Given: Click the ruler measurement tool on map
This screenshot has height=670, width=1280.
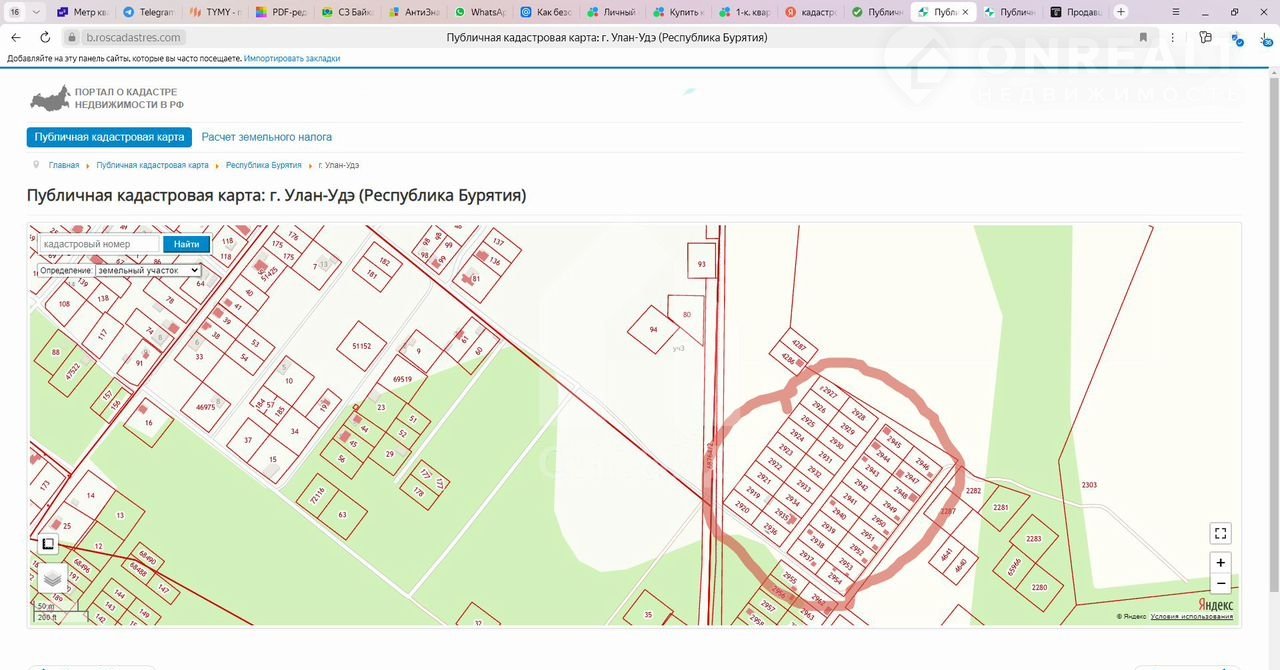Looking at the screenshot, I should point(48,544).
